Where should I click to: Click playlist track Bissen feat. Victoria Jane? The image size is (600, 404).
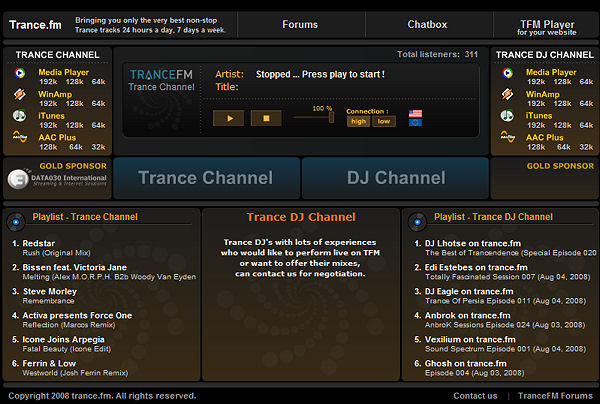[75, 267]
